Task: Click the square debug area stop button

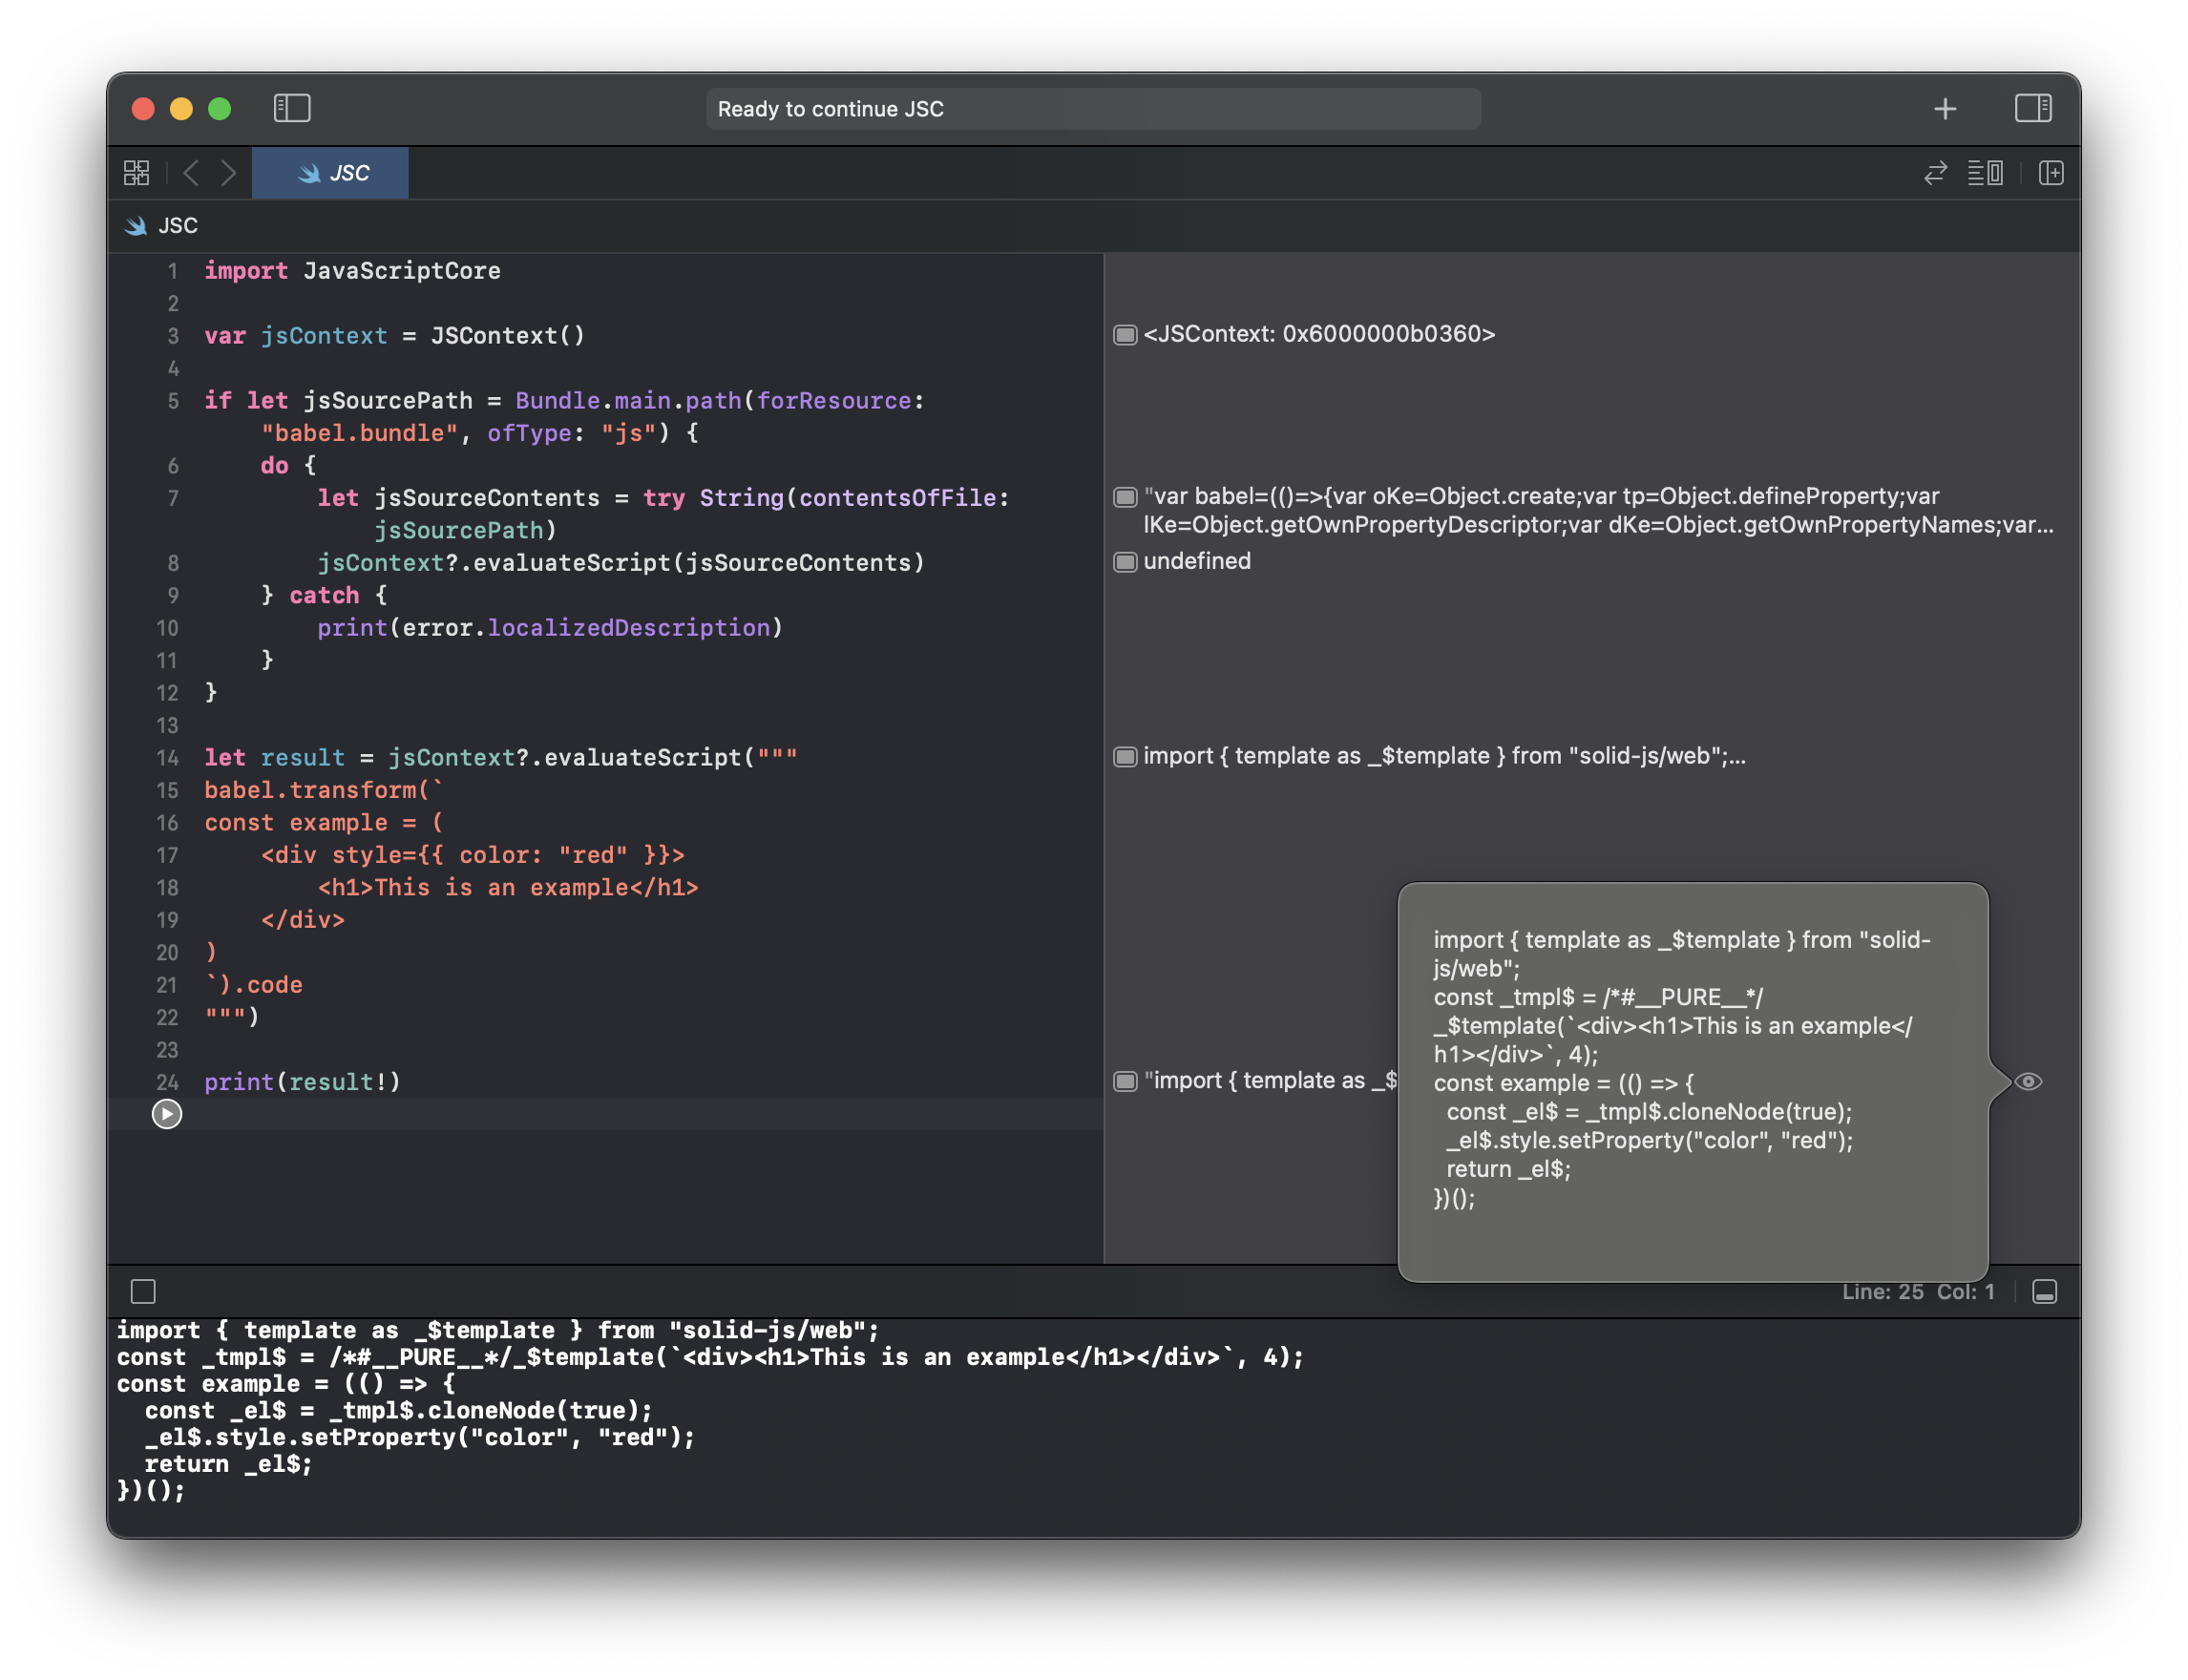Action: pos(143,1292)
